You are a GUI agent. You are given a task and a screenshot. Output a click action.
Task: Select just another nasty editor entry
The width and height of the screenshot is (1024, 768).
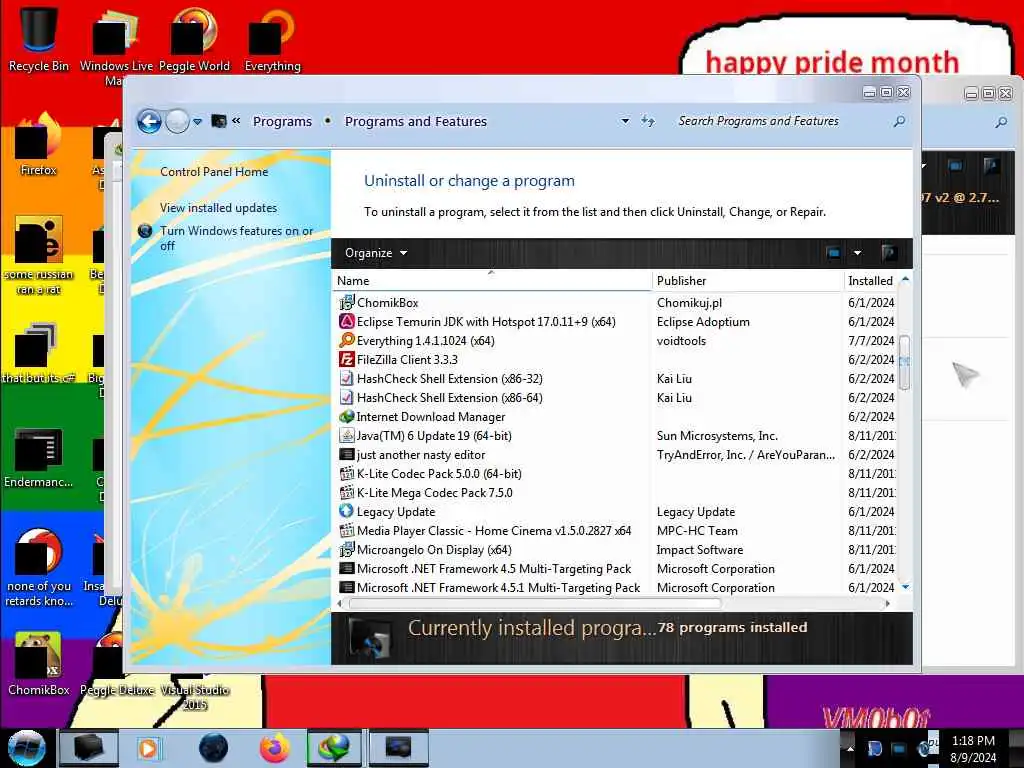pyautogui.click(x=421, y=455)
